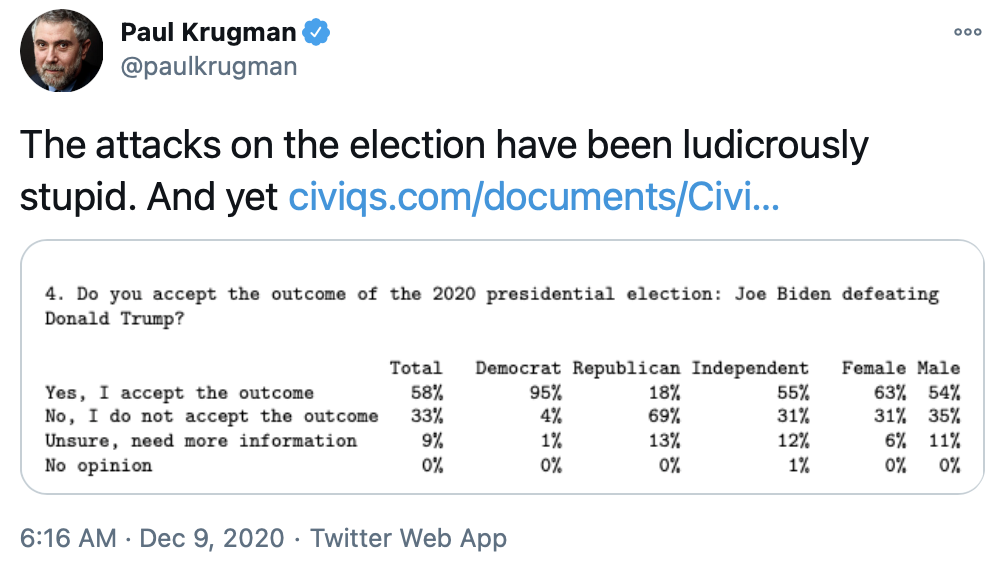Click the @paulkrugman handle
Viewport: 1004px width, 570px height.
click(x=208, y=67)
